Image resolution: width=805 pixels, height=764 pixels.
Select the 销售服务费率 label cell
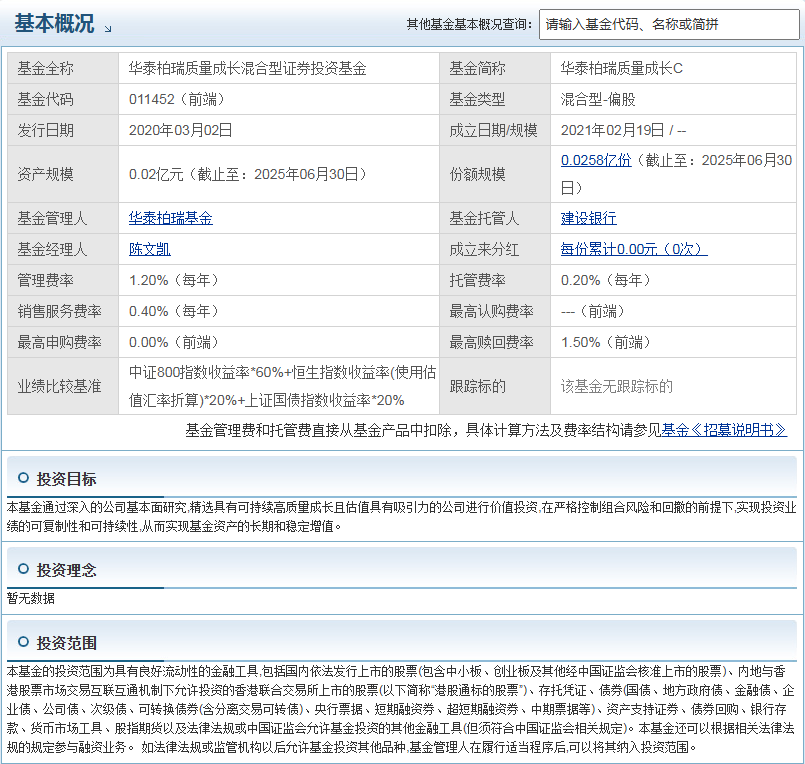(x=63, y=311)
